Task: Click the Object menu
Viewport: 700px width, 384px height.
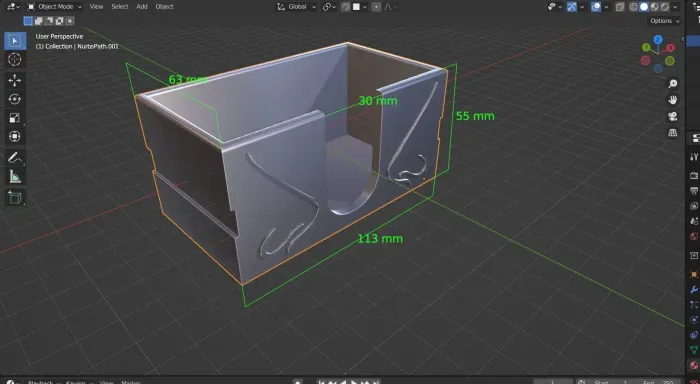Action: (164, 7)
